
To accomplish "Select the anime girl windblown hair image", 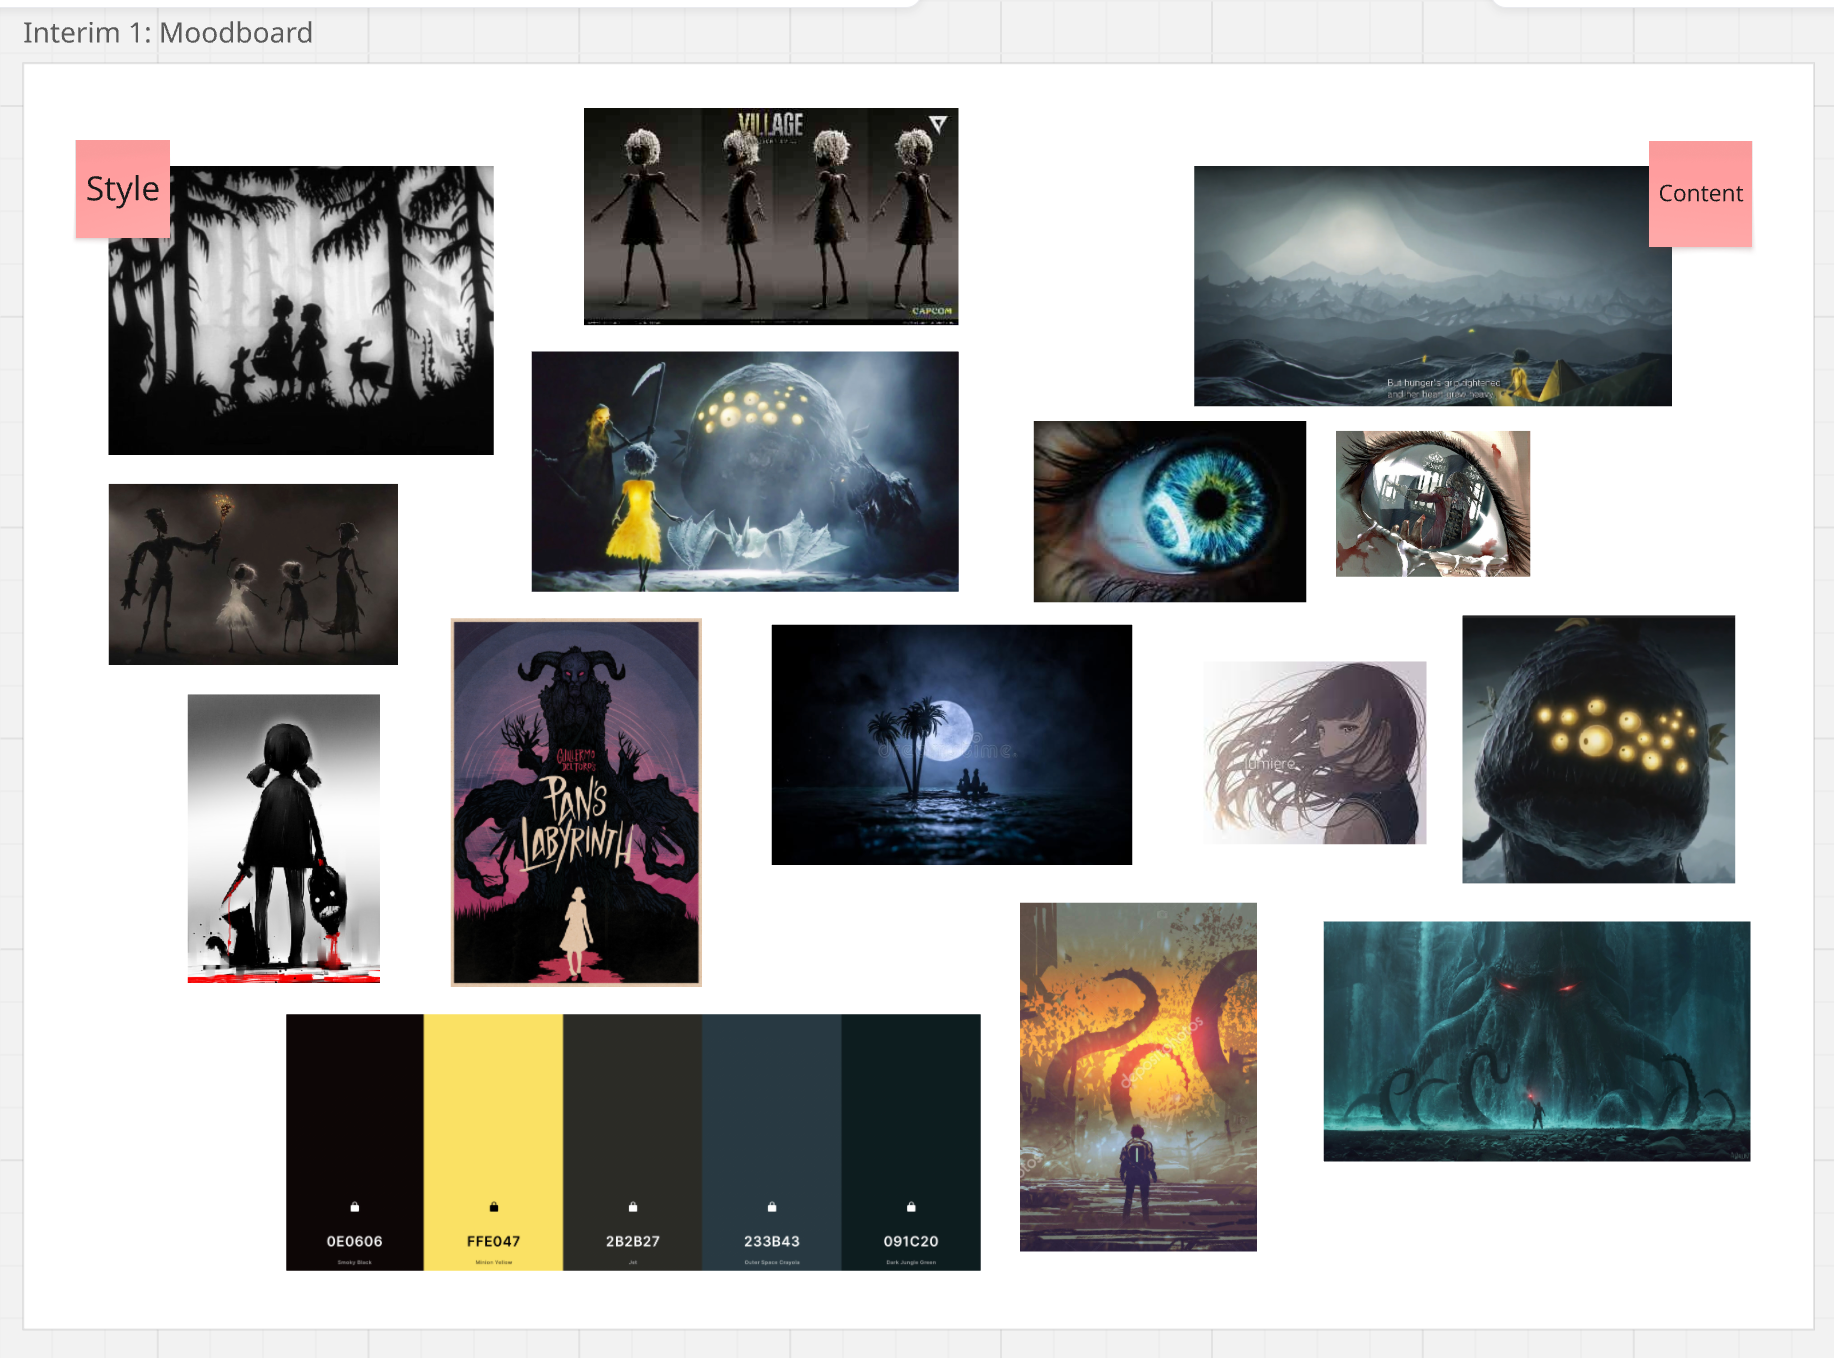I will coord(1315,752).
